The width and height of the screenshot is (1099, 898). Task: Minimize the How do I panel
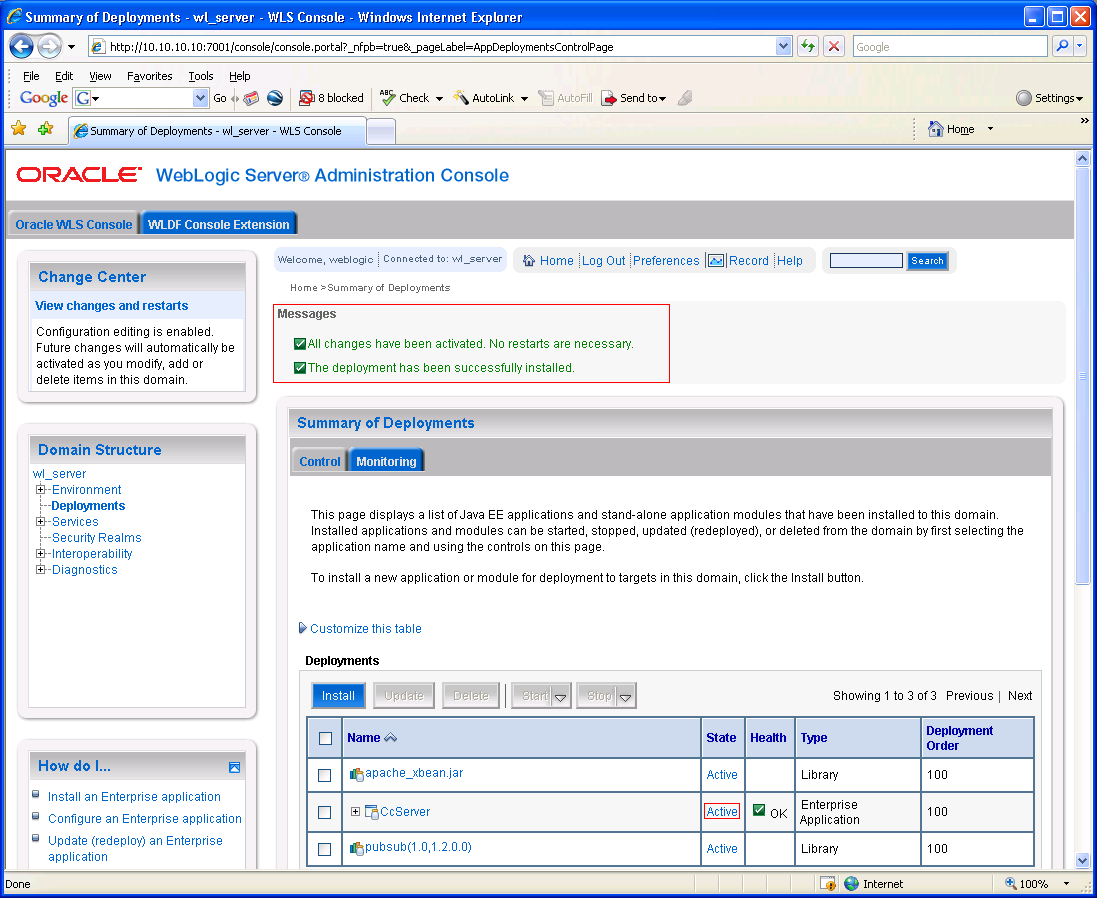235,768
